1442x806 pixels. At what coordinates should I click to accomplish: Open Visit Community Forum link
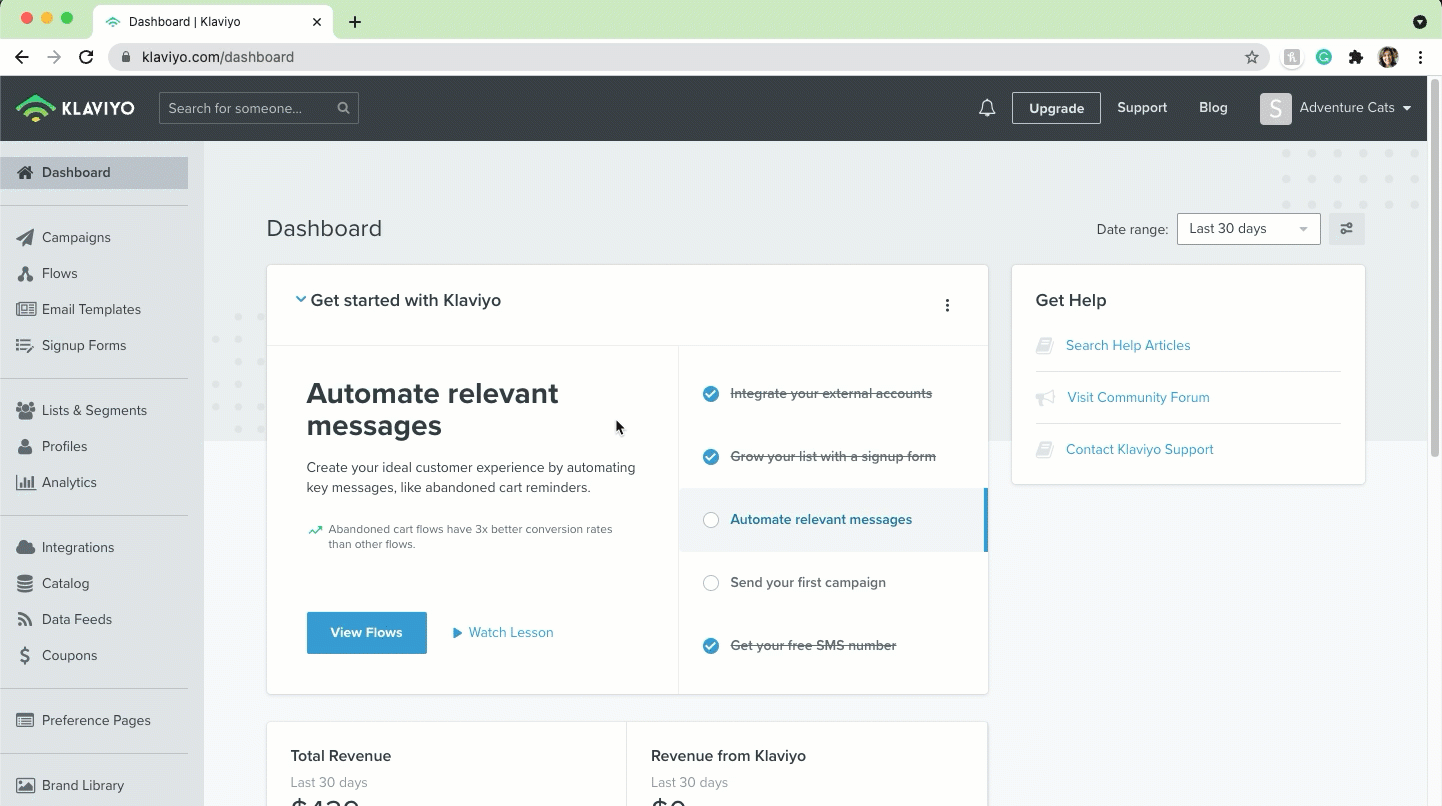pos(1138,398)
